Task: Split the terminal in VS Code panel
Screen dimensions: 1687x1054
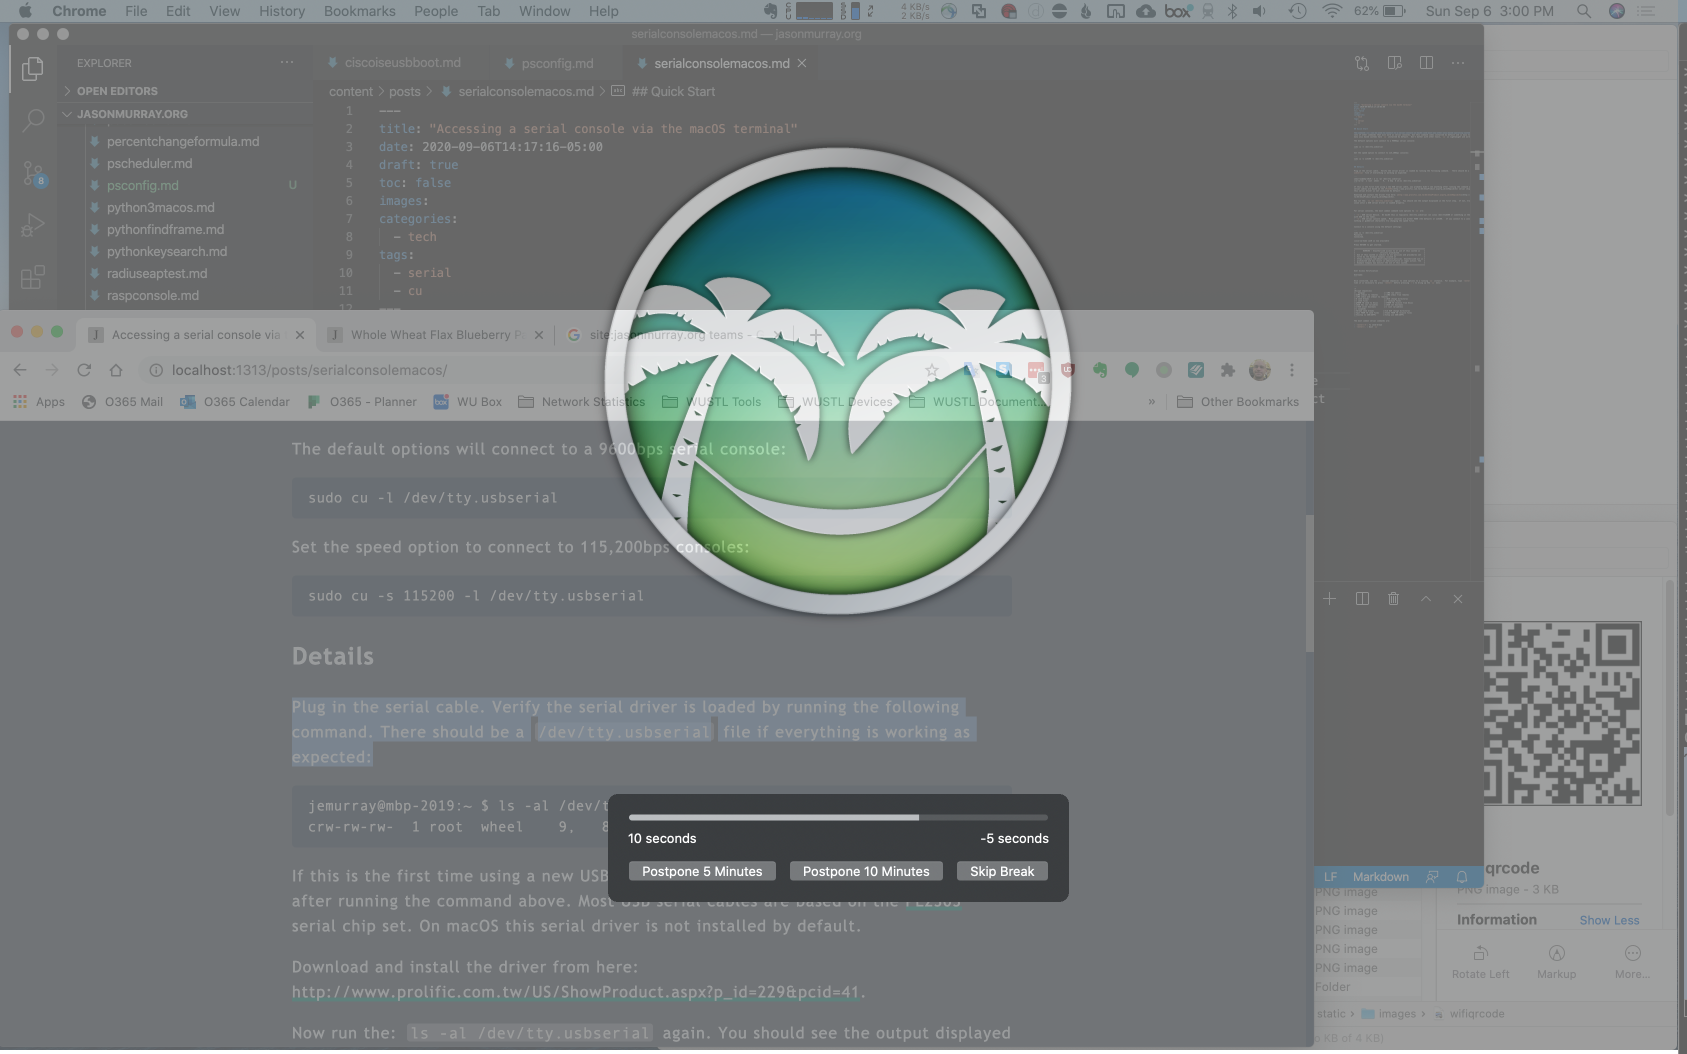Action: (1362, 599)
